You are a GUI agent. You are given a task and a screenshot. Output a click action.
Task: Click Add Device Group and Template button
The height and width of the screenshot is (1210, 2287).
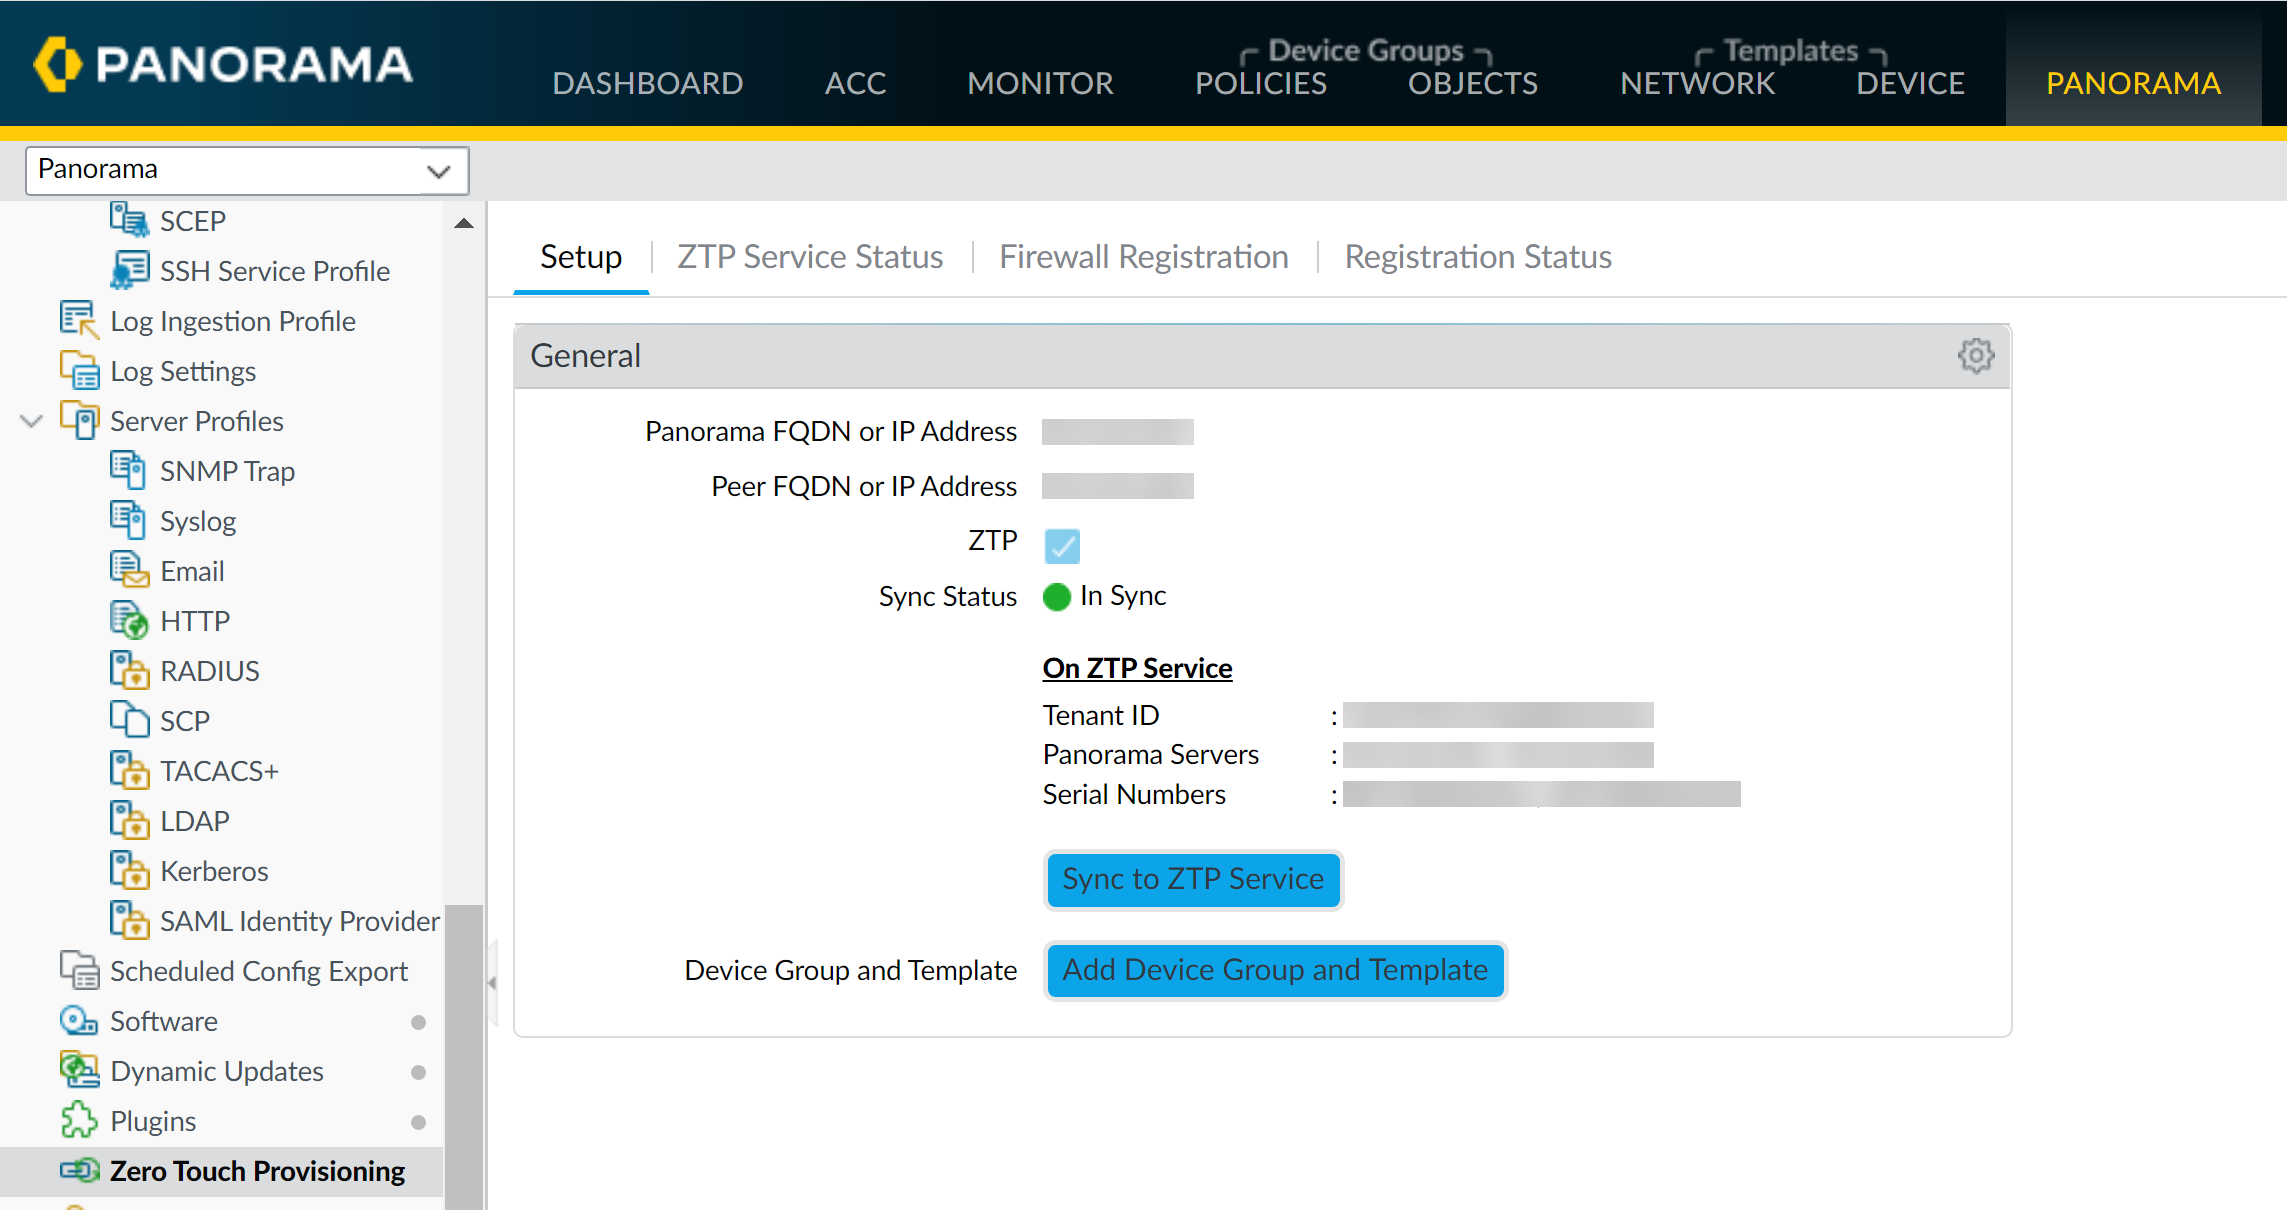click(x=1274, y=970)
